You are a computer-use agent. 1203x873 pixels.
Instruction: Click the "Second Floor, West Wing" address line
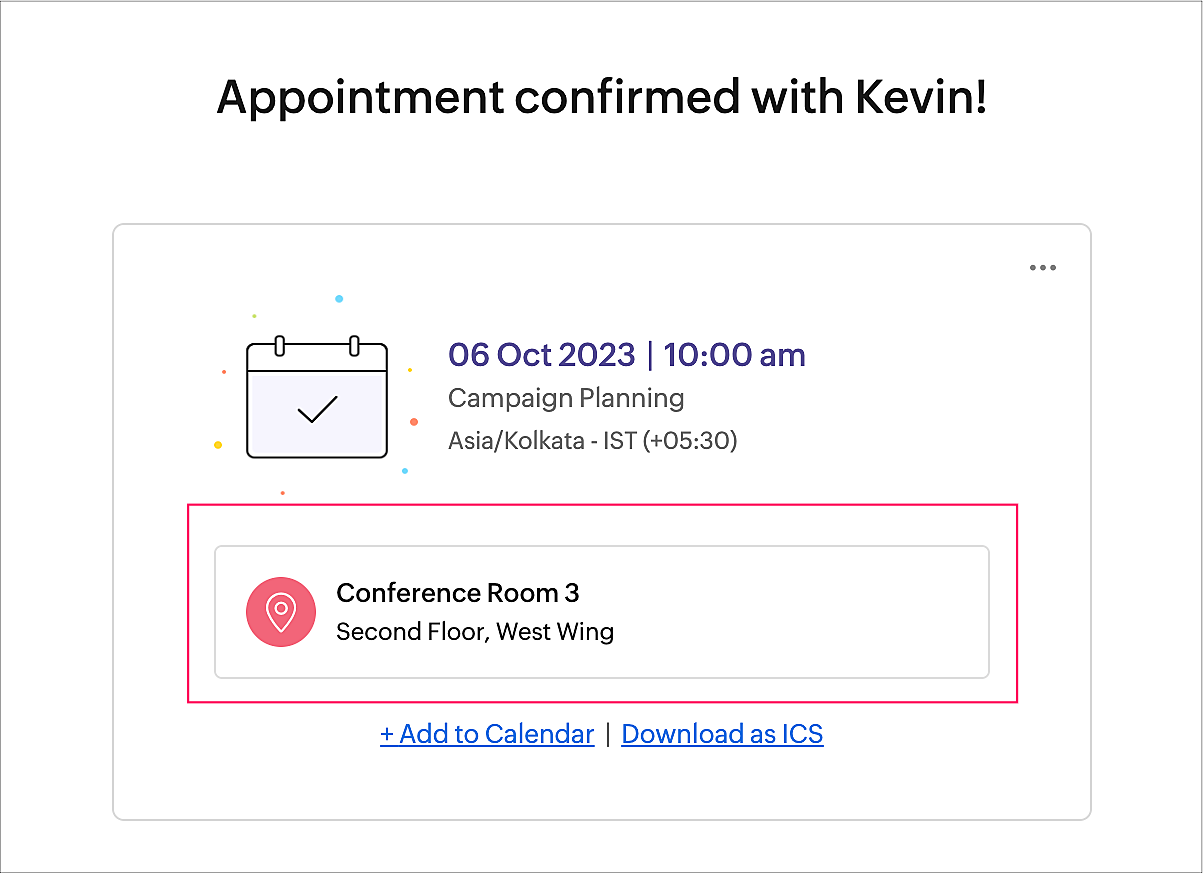coord(475,632)
